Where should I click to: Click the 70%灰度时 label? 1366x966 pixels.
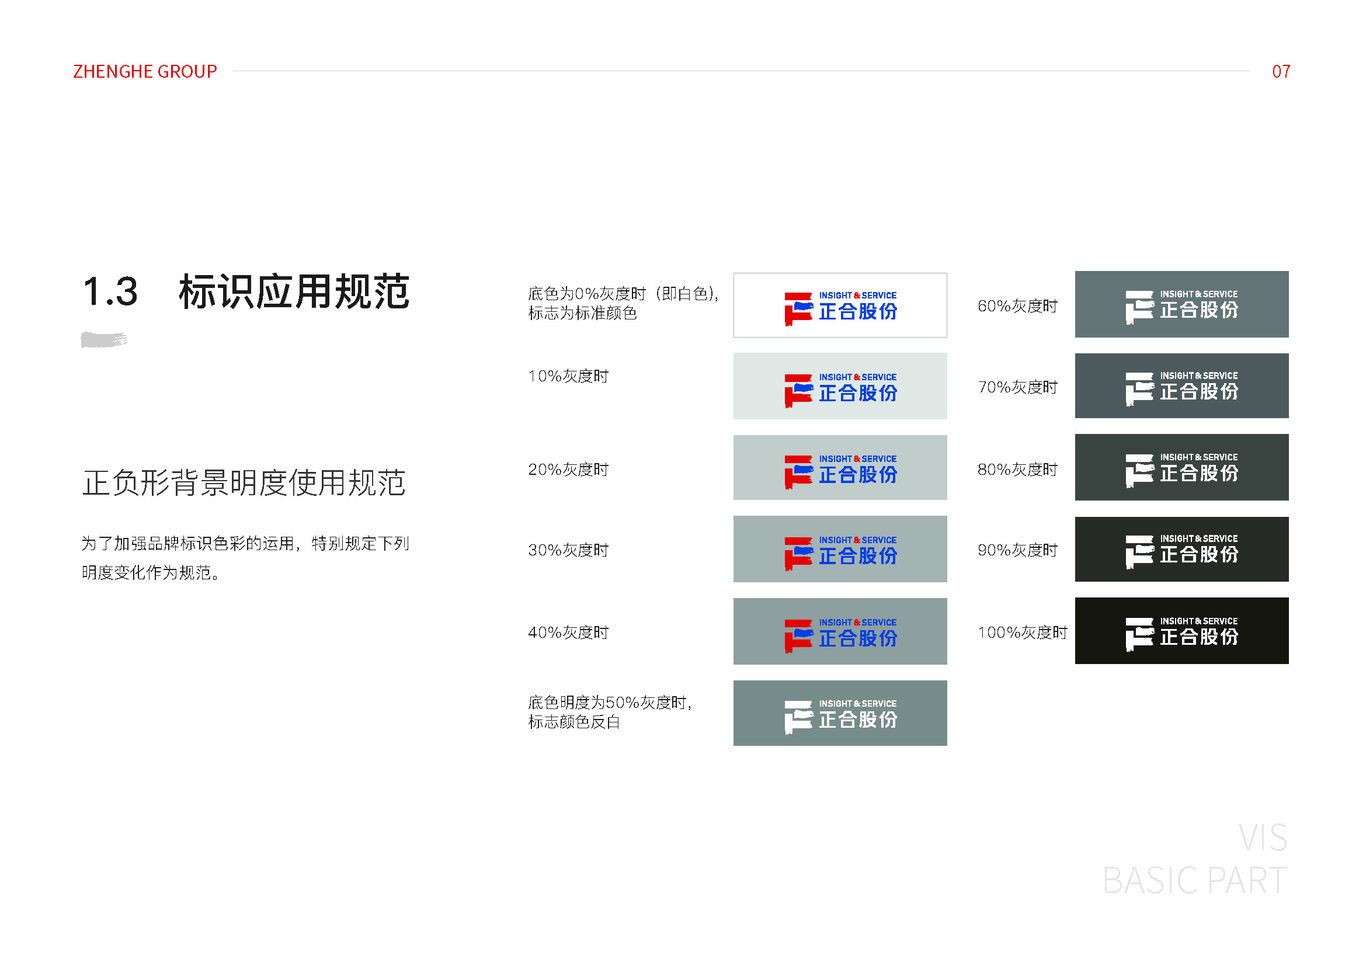tap(1018, 387)
